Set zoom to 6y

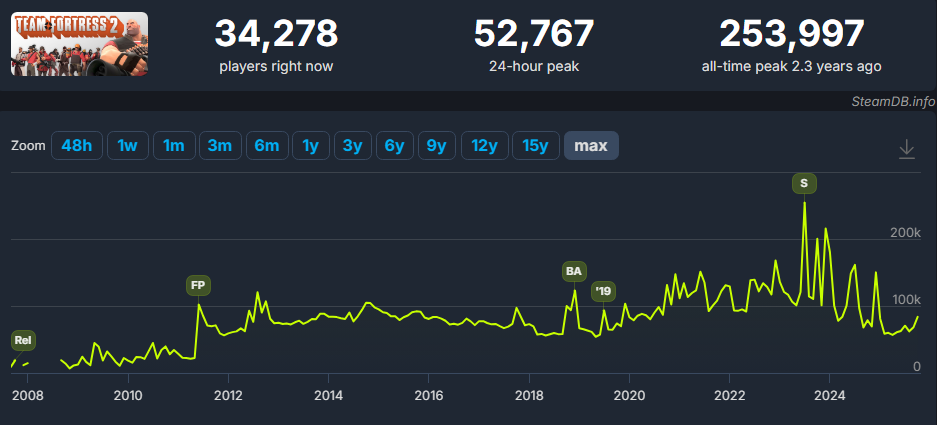click(x=394, y=146)
